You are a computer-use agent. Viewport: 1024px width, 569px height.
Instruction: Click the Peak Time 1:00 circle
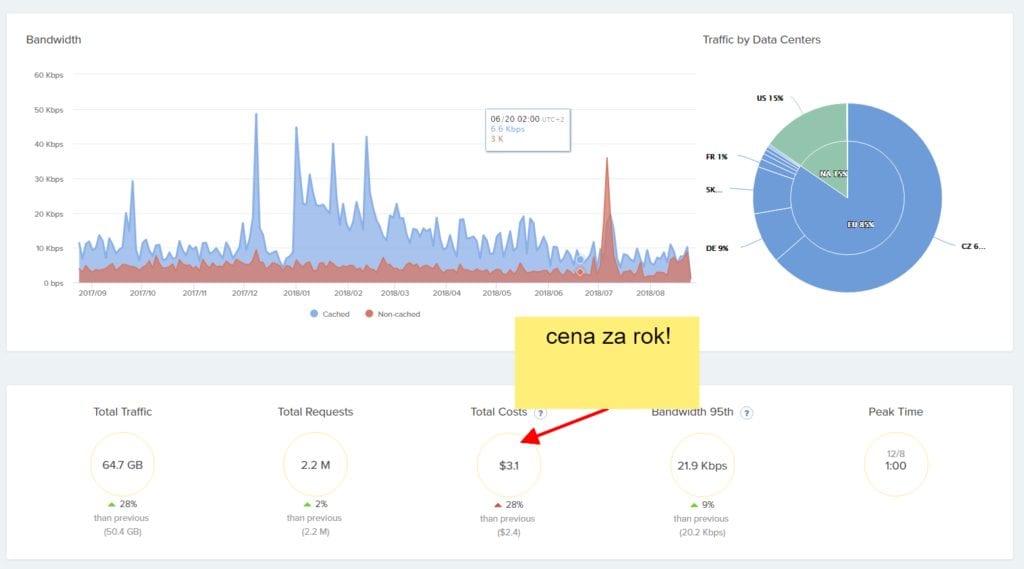point(895,465)
